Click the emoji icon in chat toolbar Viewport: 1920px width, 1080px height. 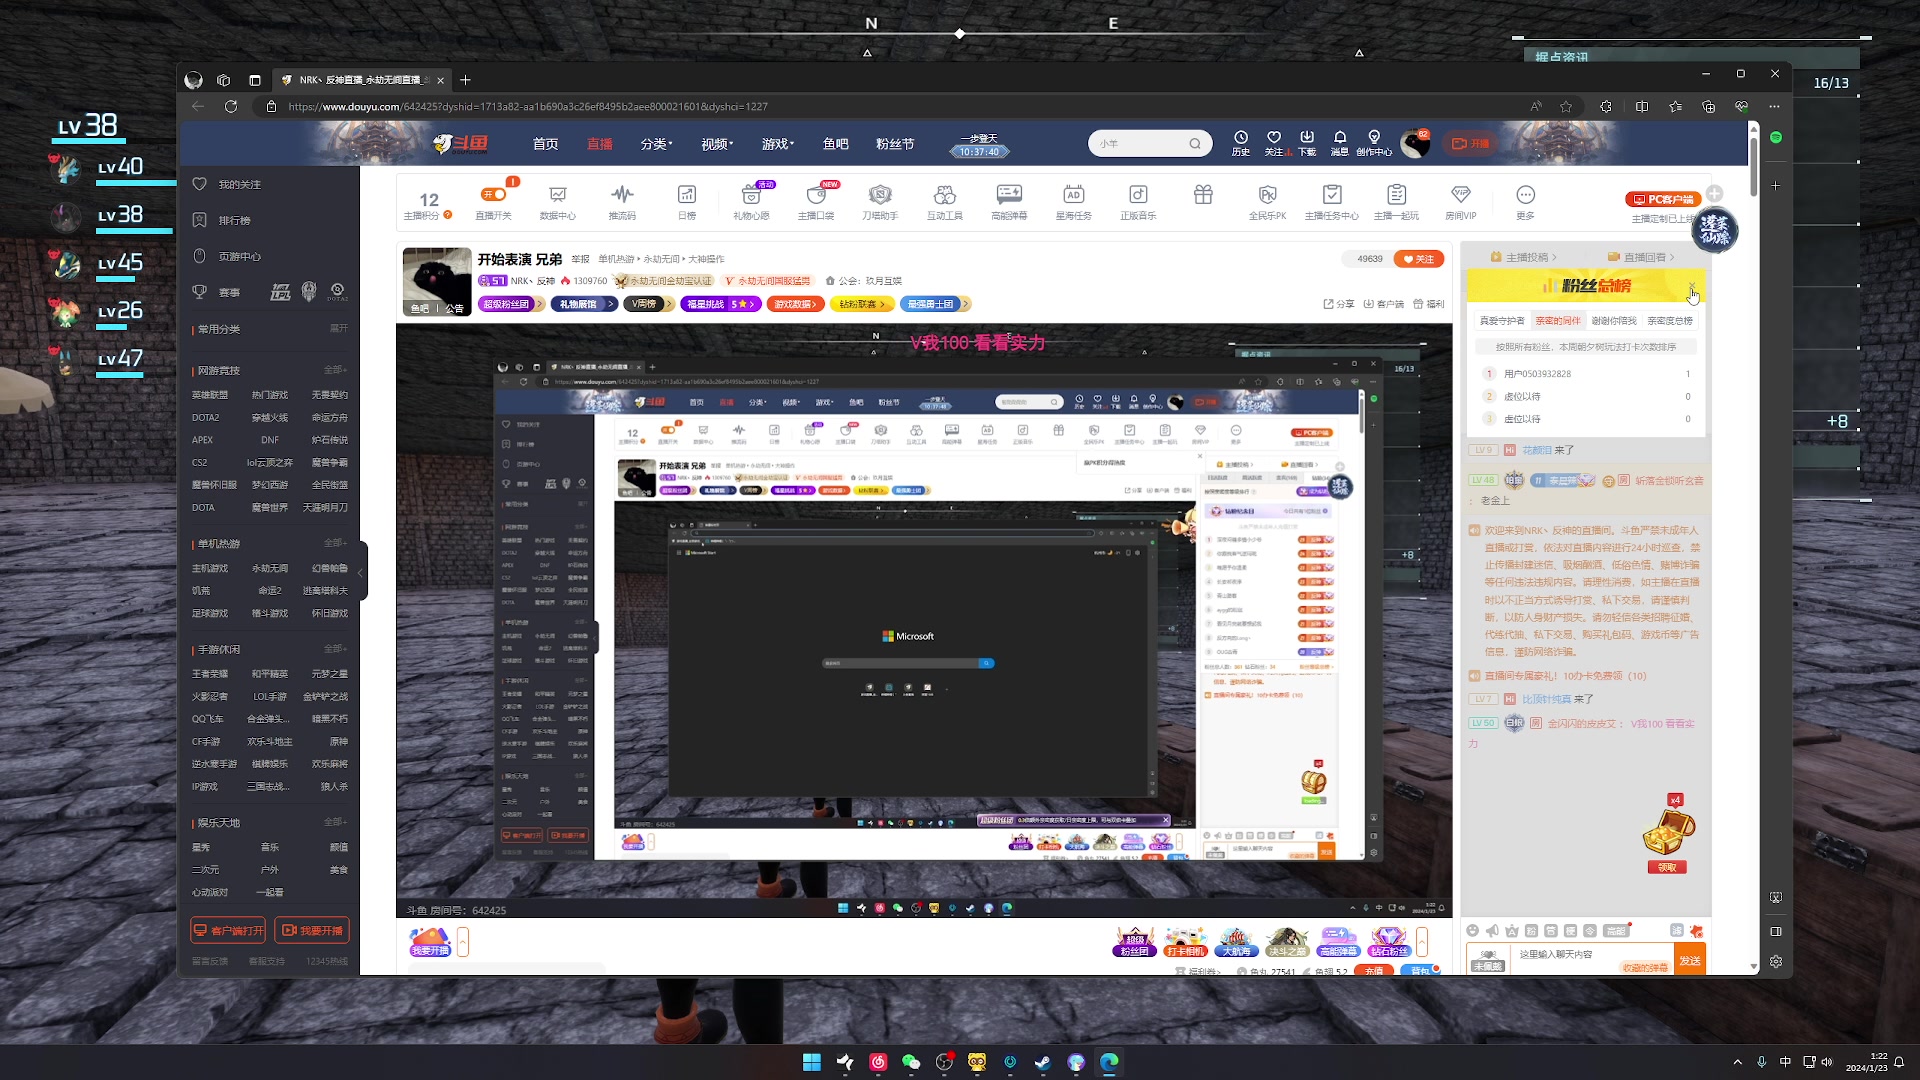[x=1473, y=931]
